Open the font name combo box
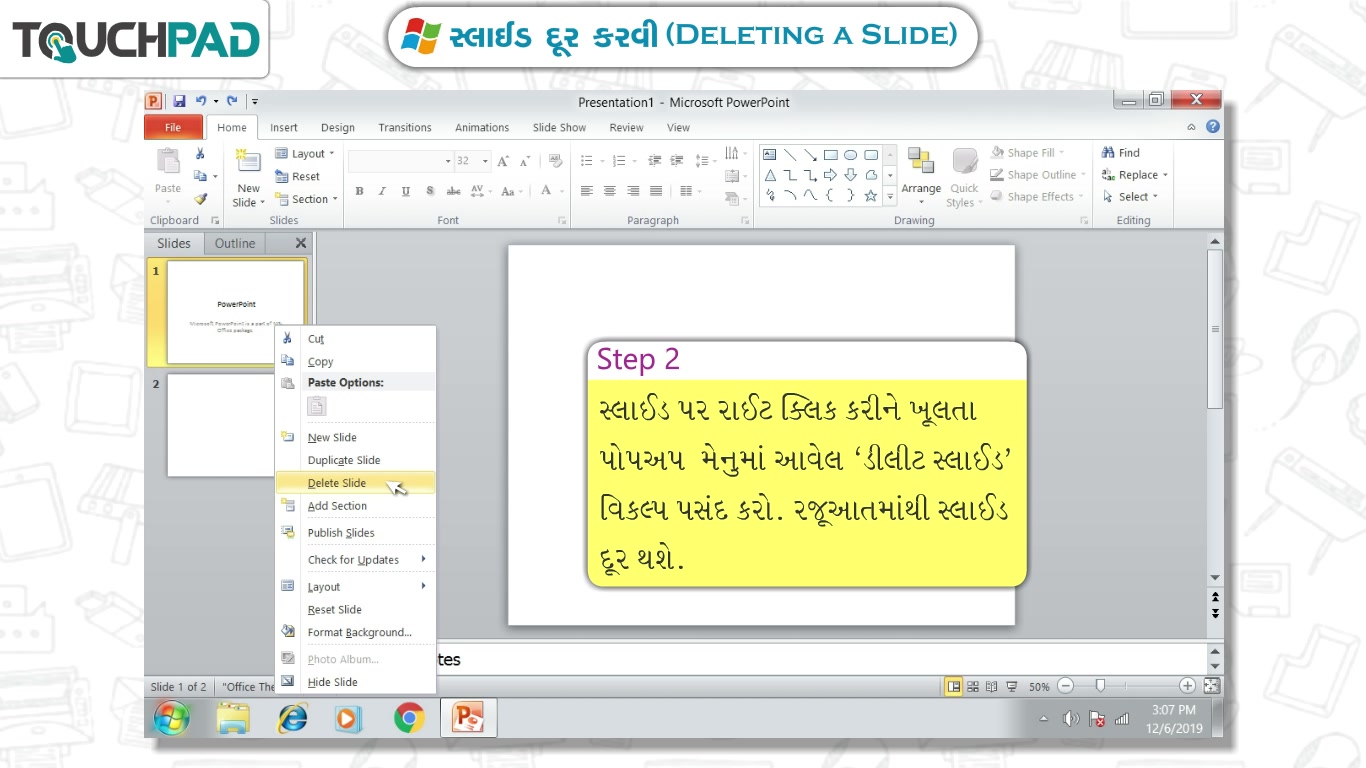 point(400,161)
